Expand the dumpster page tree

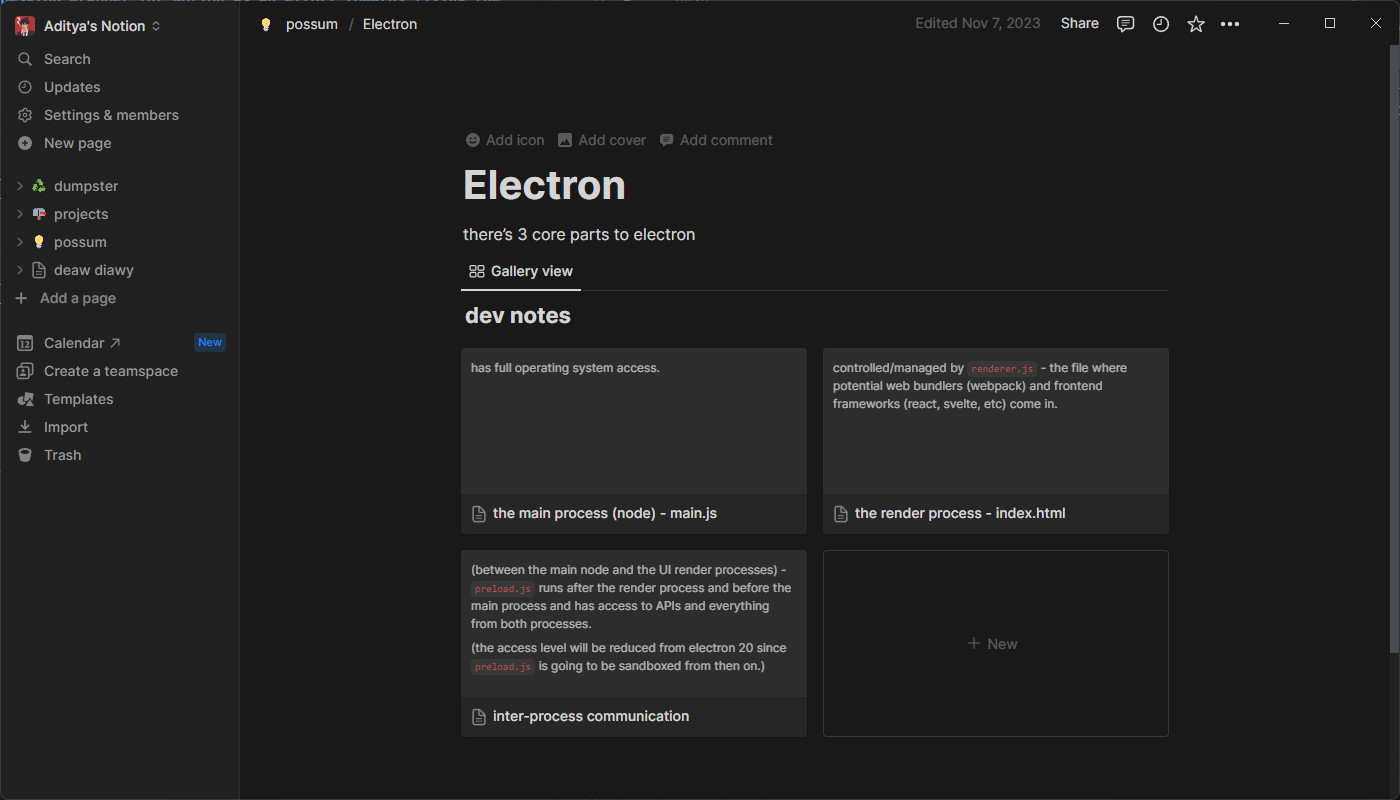click(20, 186)
